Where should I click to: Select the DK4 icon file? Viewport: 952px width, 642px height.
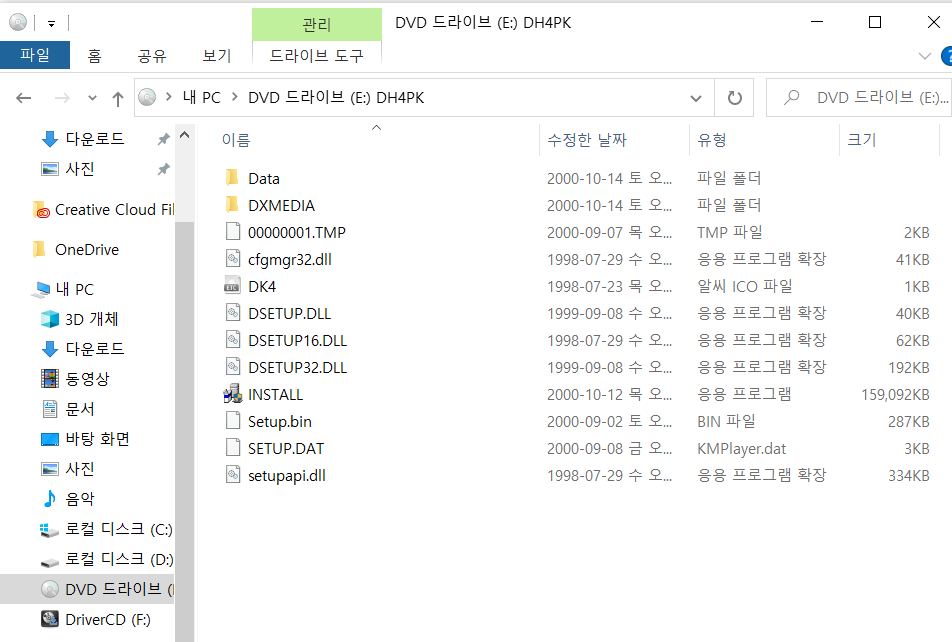point(233,286)
